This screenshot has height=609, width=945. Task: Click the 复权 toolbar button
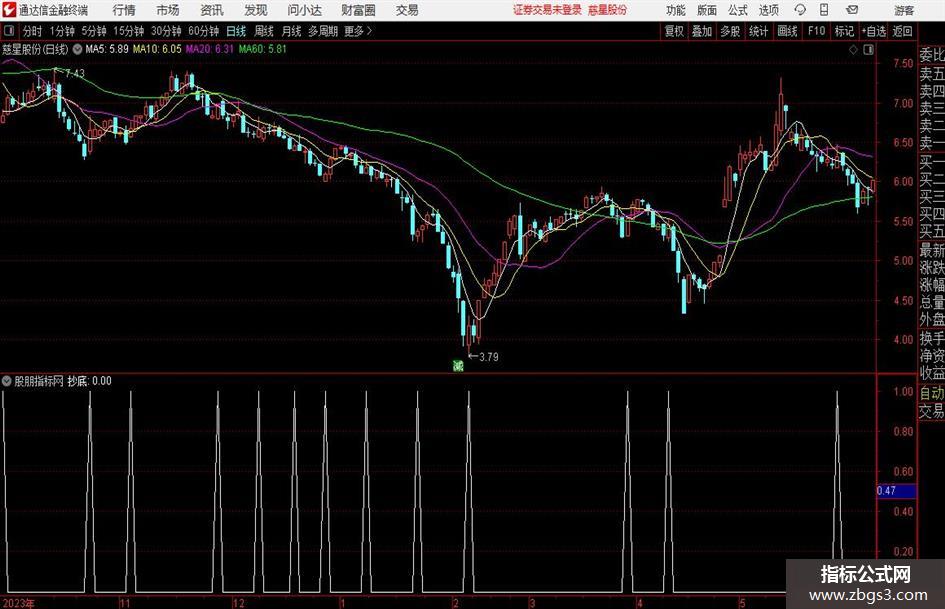tap(674, 31)
